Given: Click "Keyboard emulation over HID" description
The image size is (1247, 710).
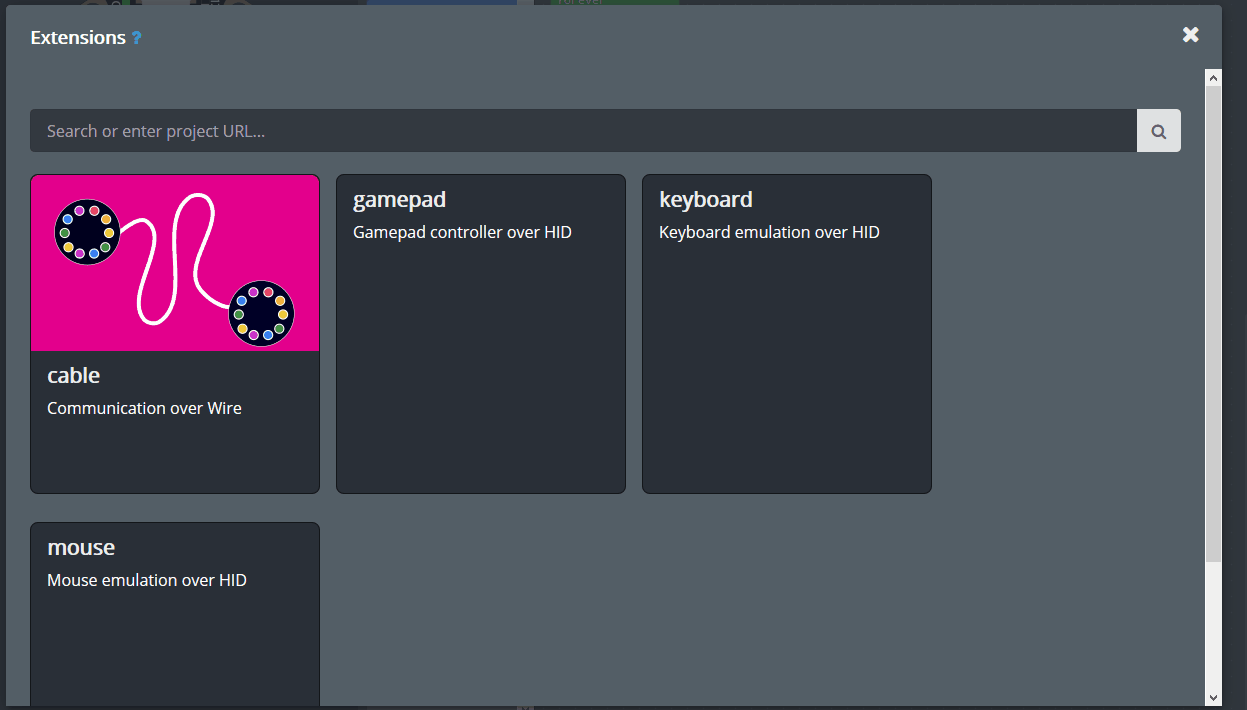Looking at the screenshot, I should point(769,232).
